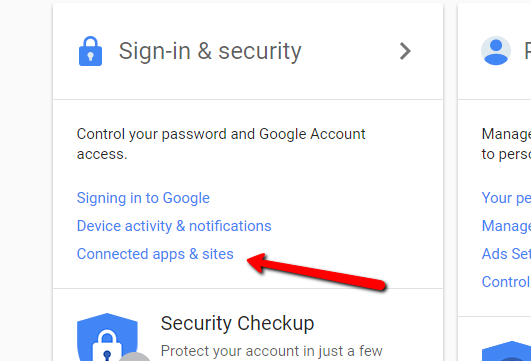The width and height of the screenshot is (531, 361).
Task: Click the person avatar icon on the right card
Action: 496,51
